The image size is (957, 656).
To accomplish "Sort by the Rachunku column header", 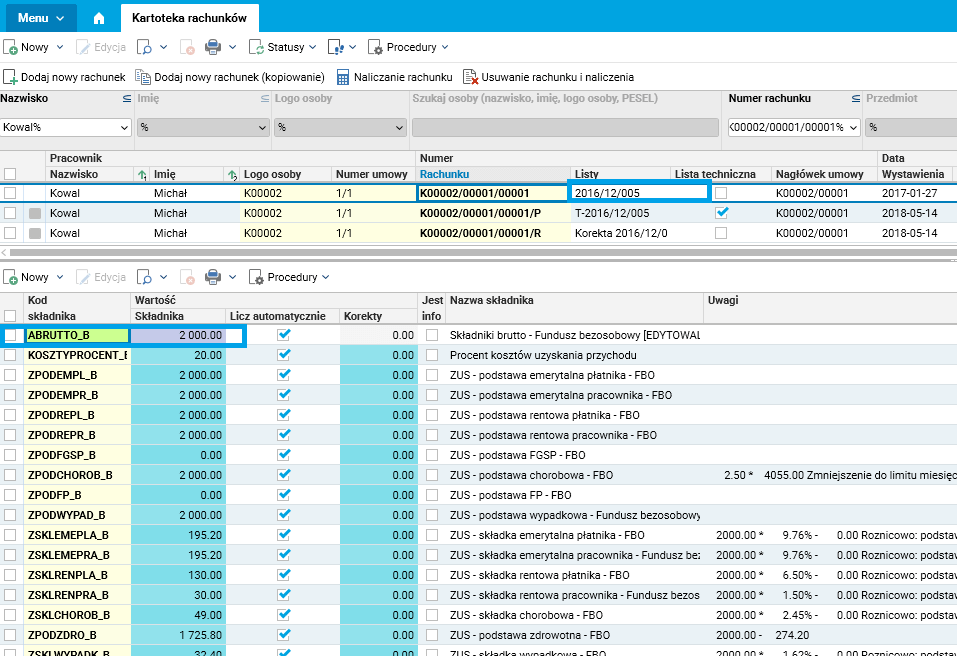I will pos(445,174).
